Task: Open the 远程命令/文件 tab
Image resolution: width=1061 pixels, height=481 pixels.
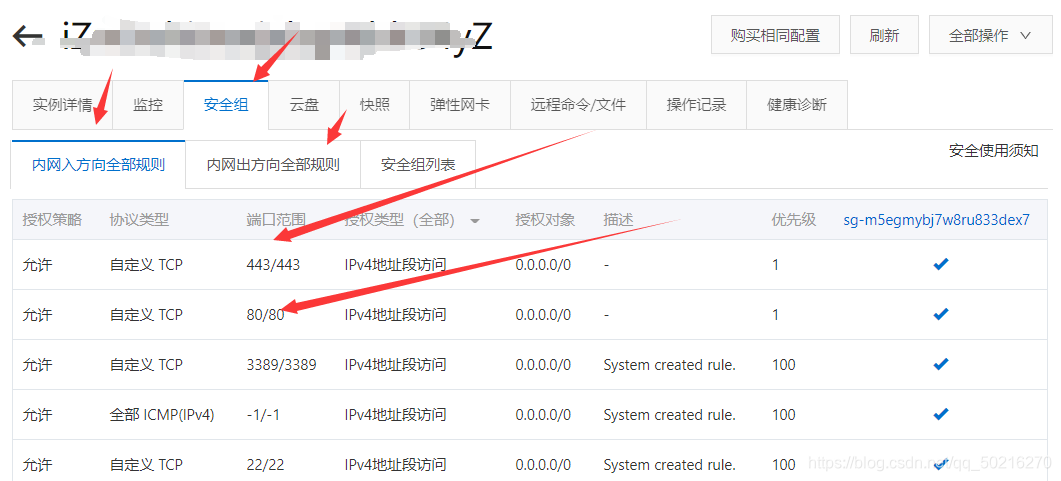Action: tap(579, 105)
